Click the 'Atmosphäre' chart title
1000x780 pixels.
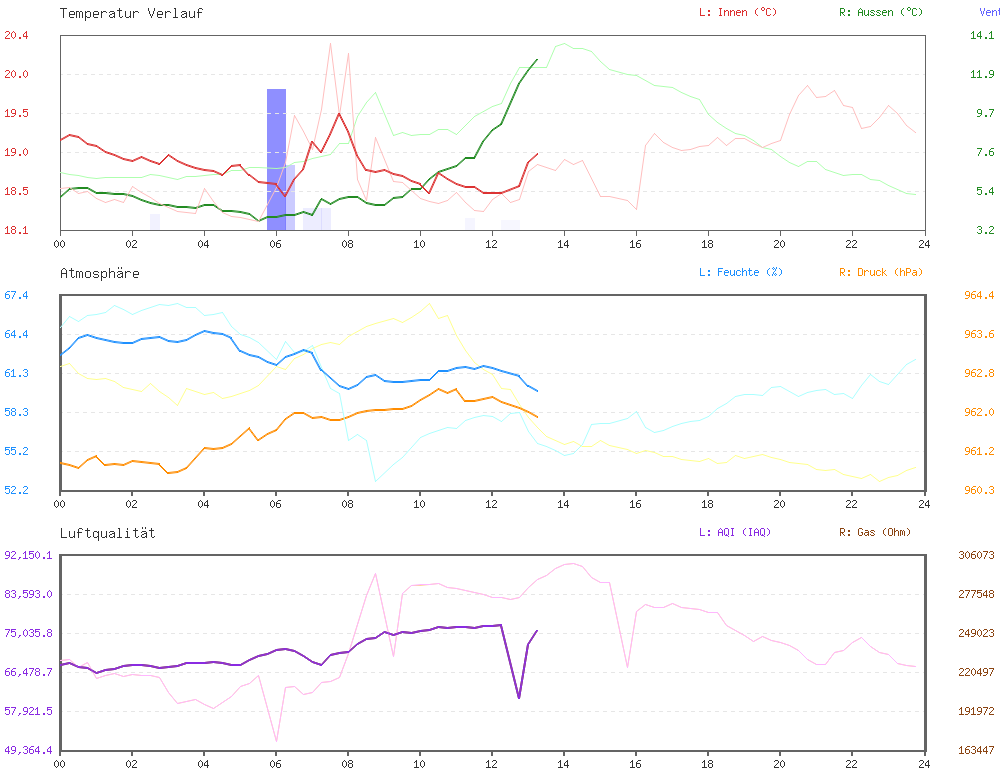click(x=100, y=273)
